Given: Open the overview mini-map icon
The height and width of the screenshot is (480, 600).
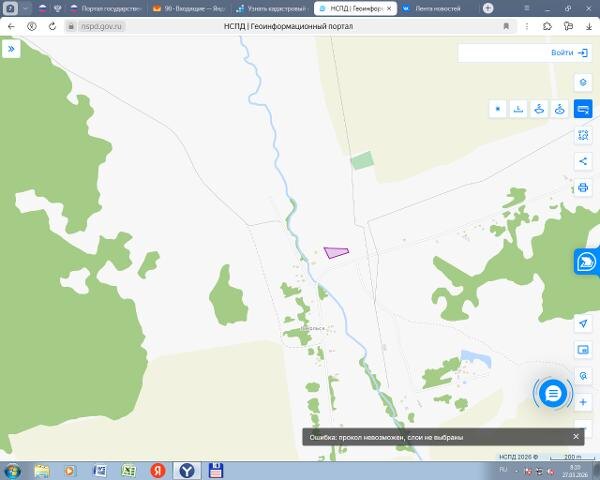Looking at the screenshot, I should click(583, 349).
